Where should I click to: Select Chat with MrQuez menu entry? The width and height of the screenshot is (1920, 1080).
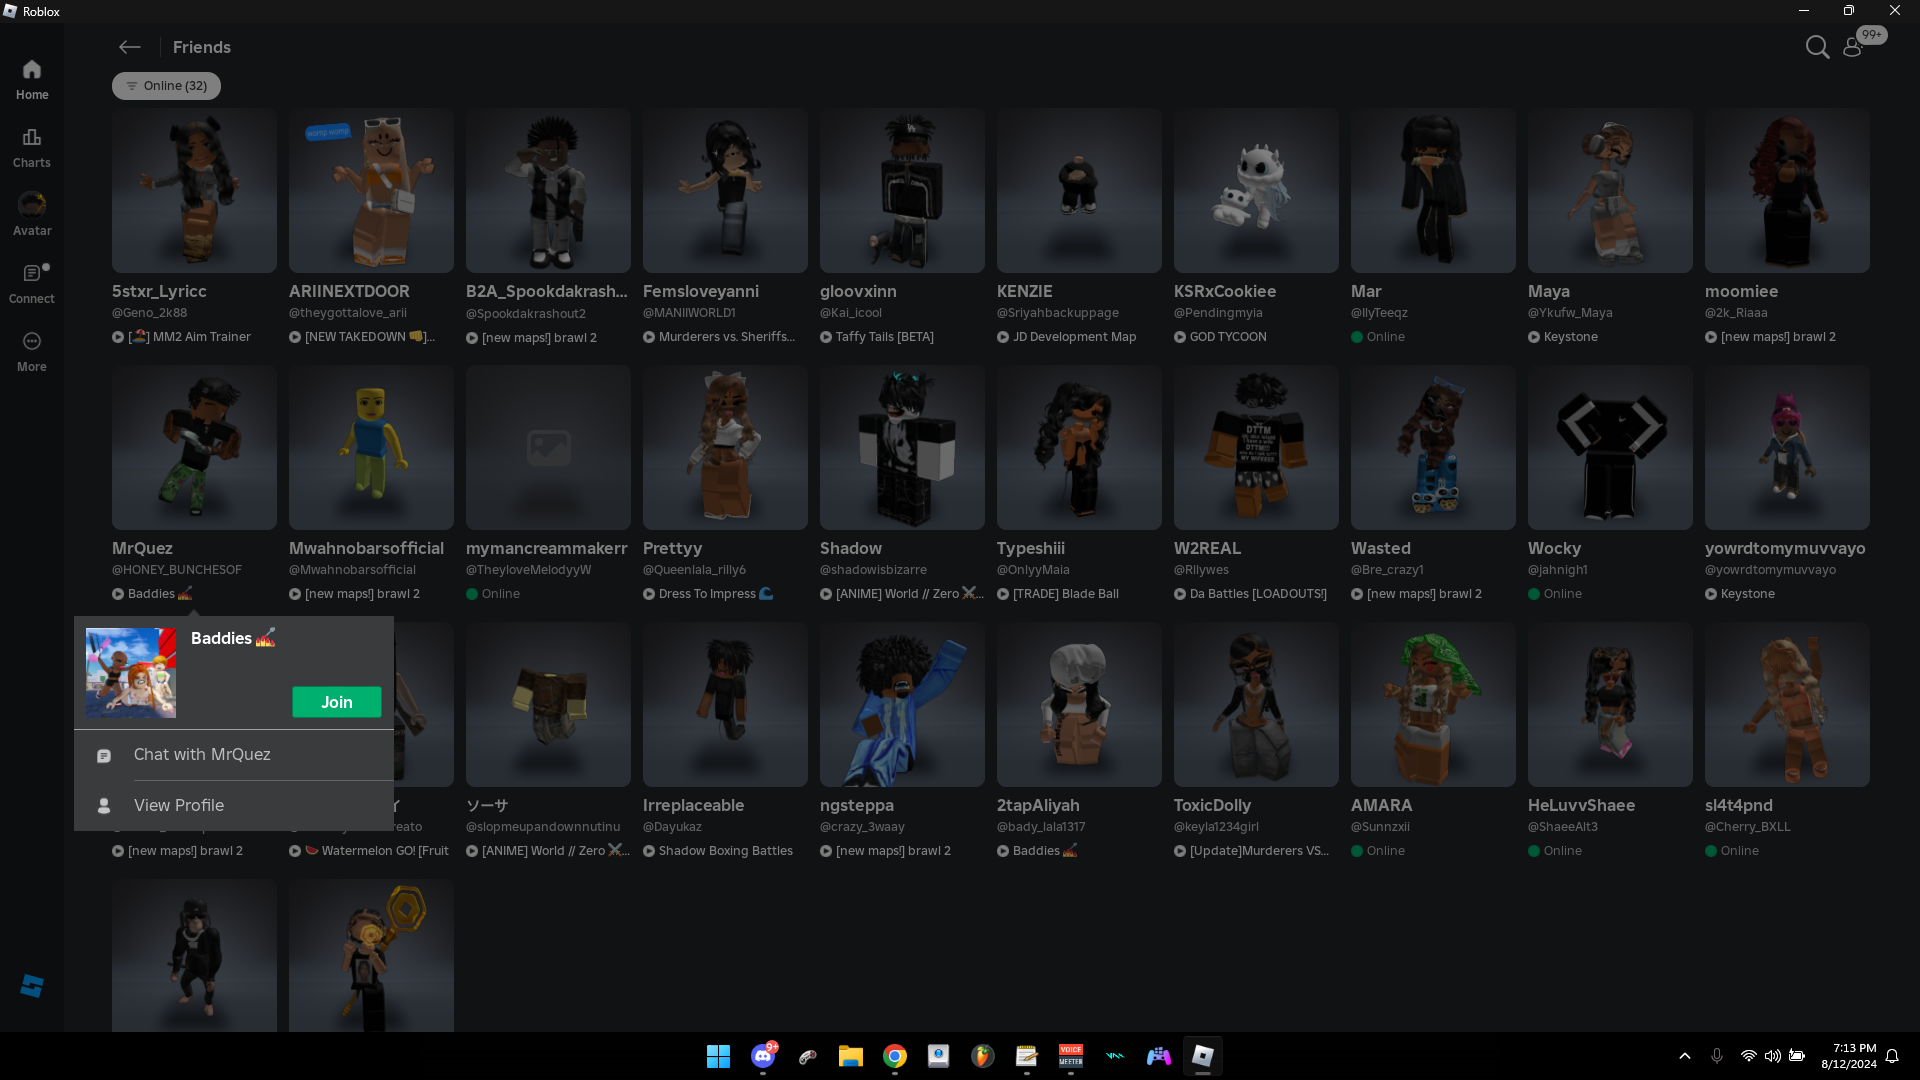pos(202,755)
